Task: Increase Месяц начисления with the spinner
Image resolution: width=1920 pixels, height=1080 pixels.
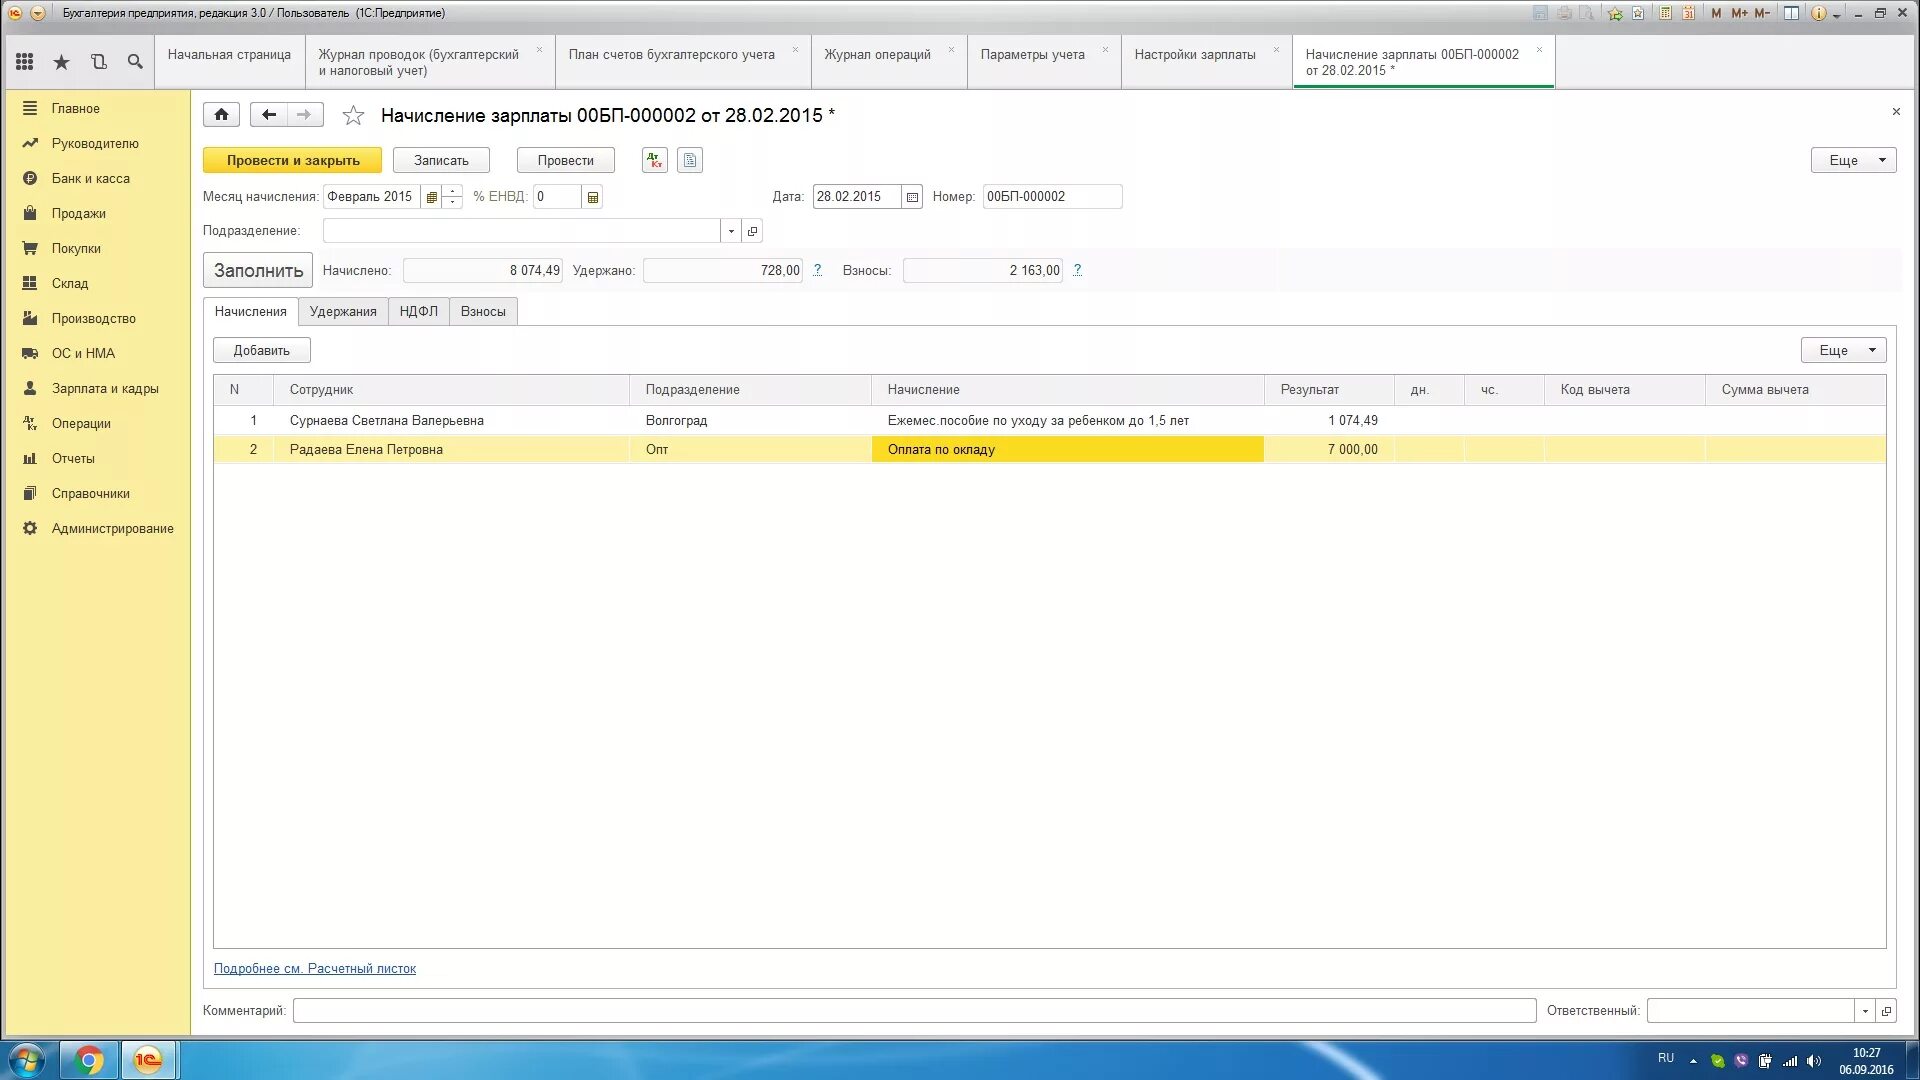Action: pos(452,191)
